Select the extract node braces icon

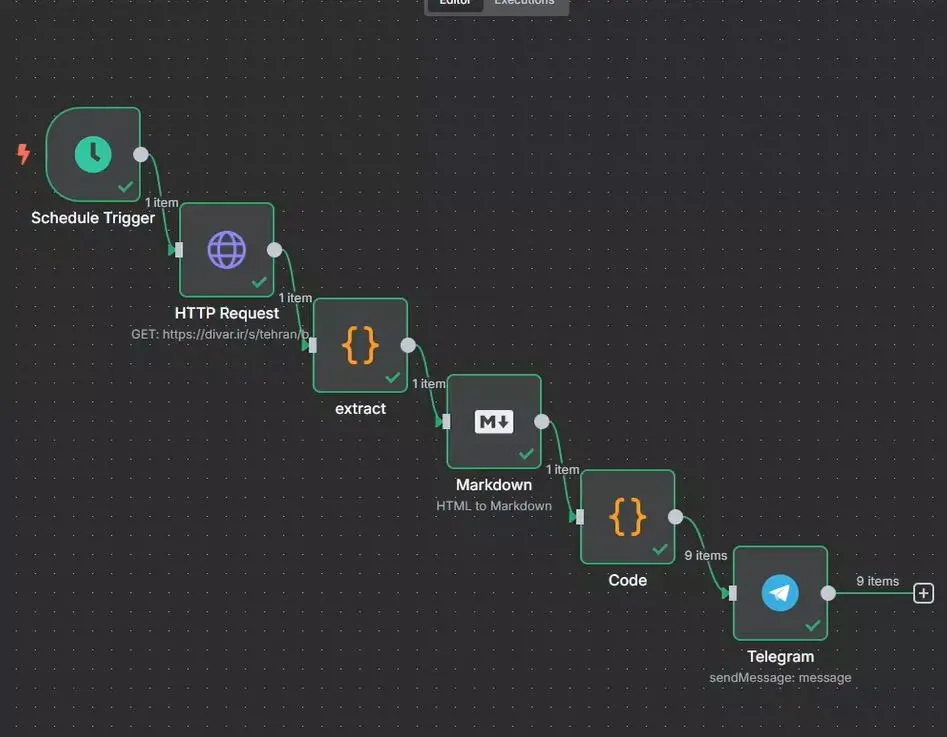[360, 345]
